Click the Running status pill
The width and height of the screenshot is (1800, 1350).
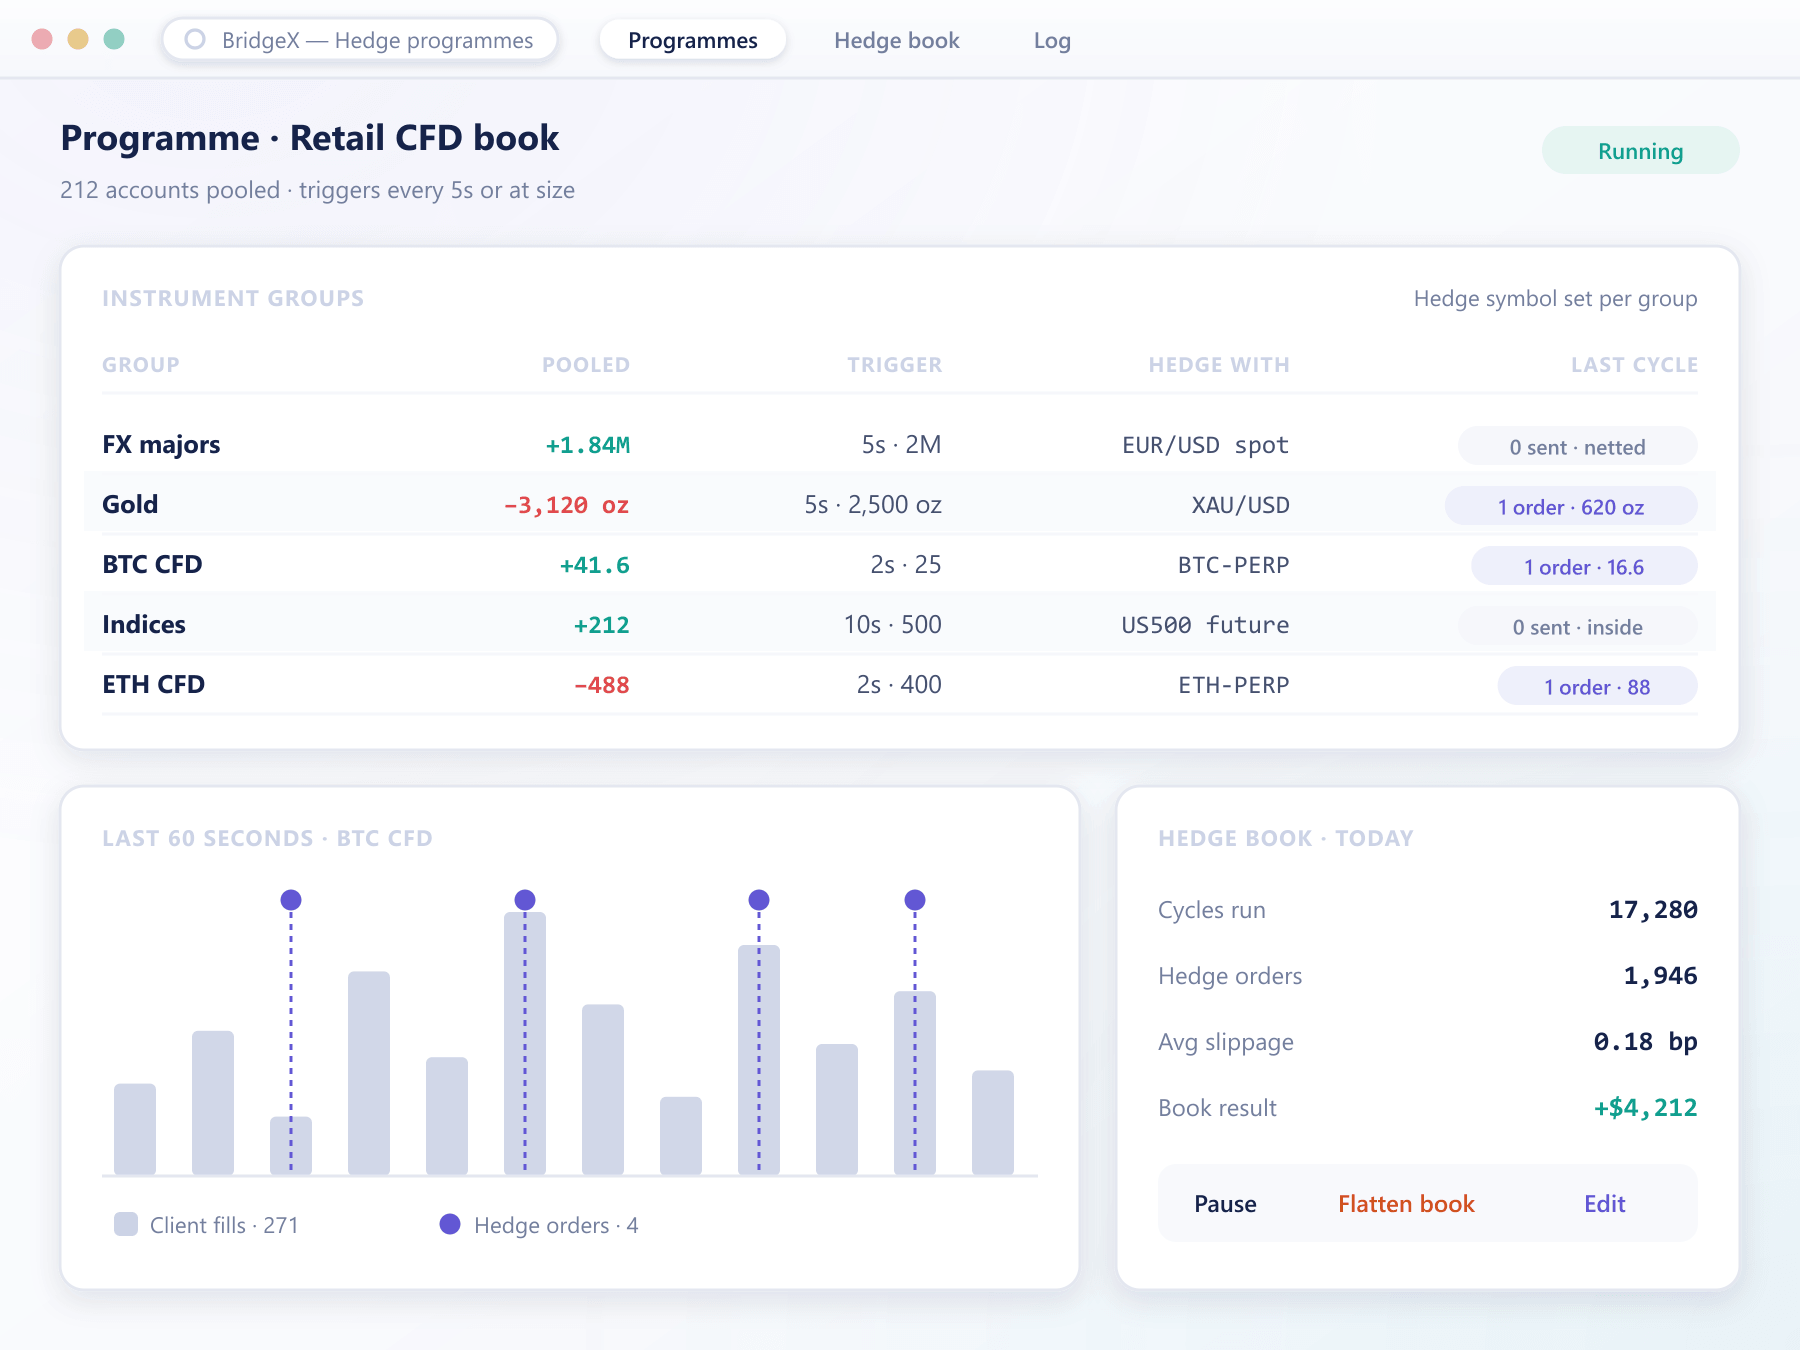[1640, 151]
